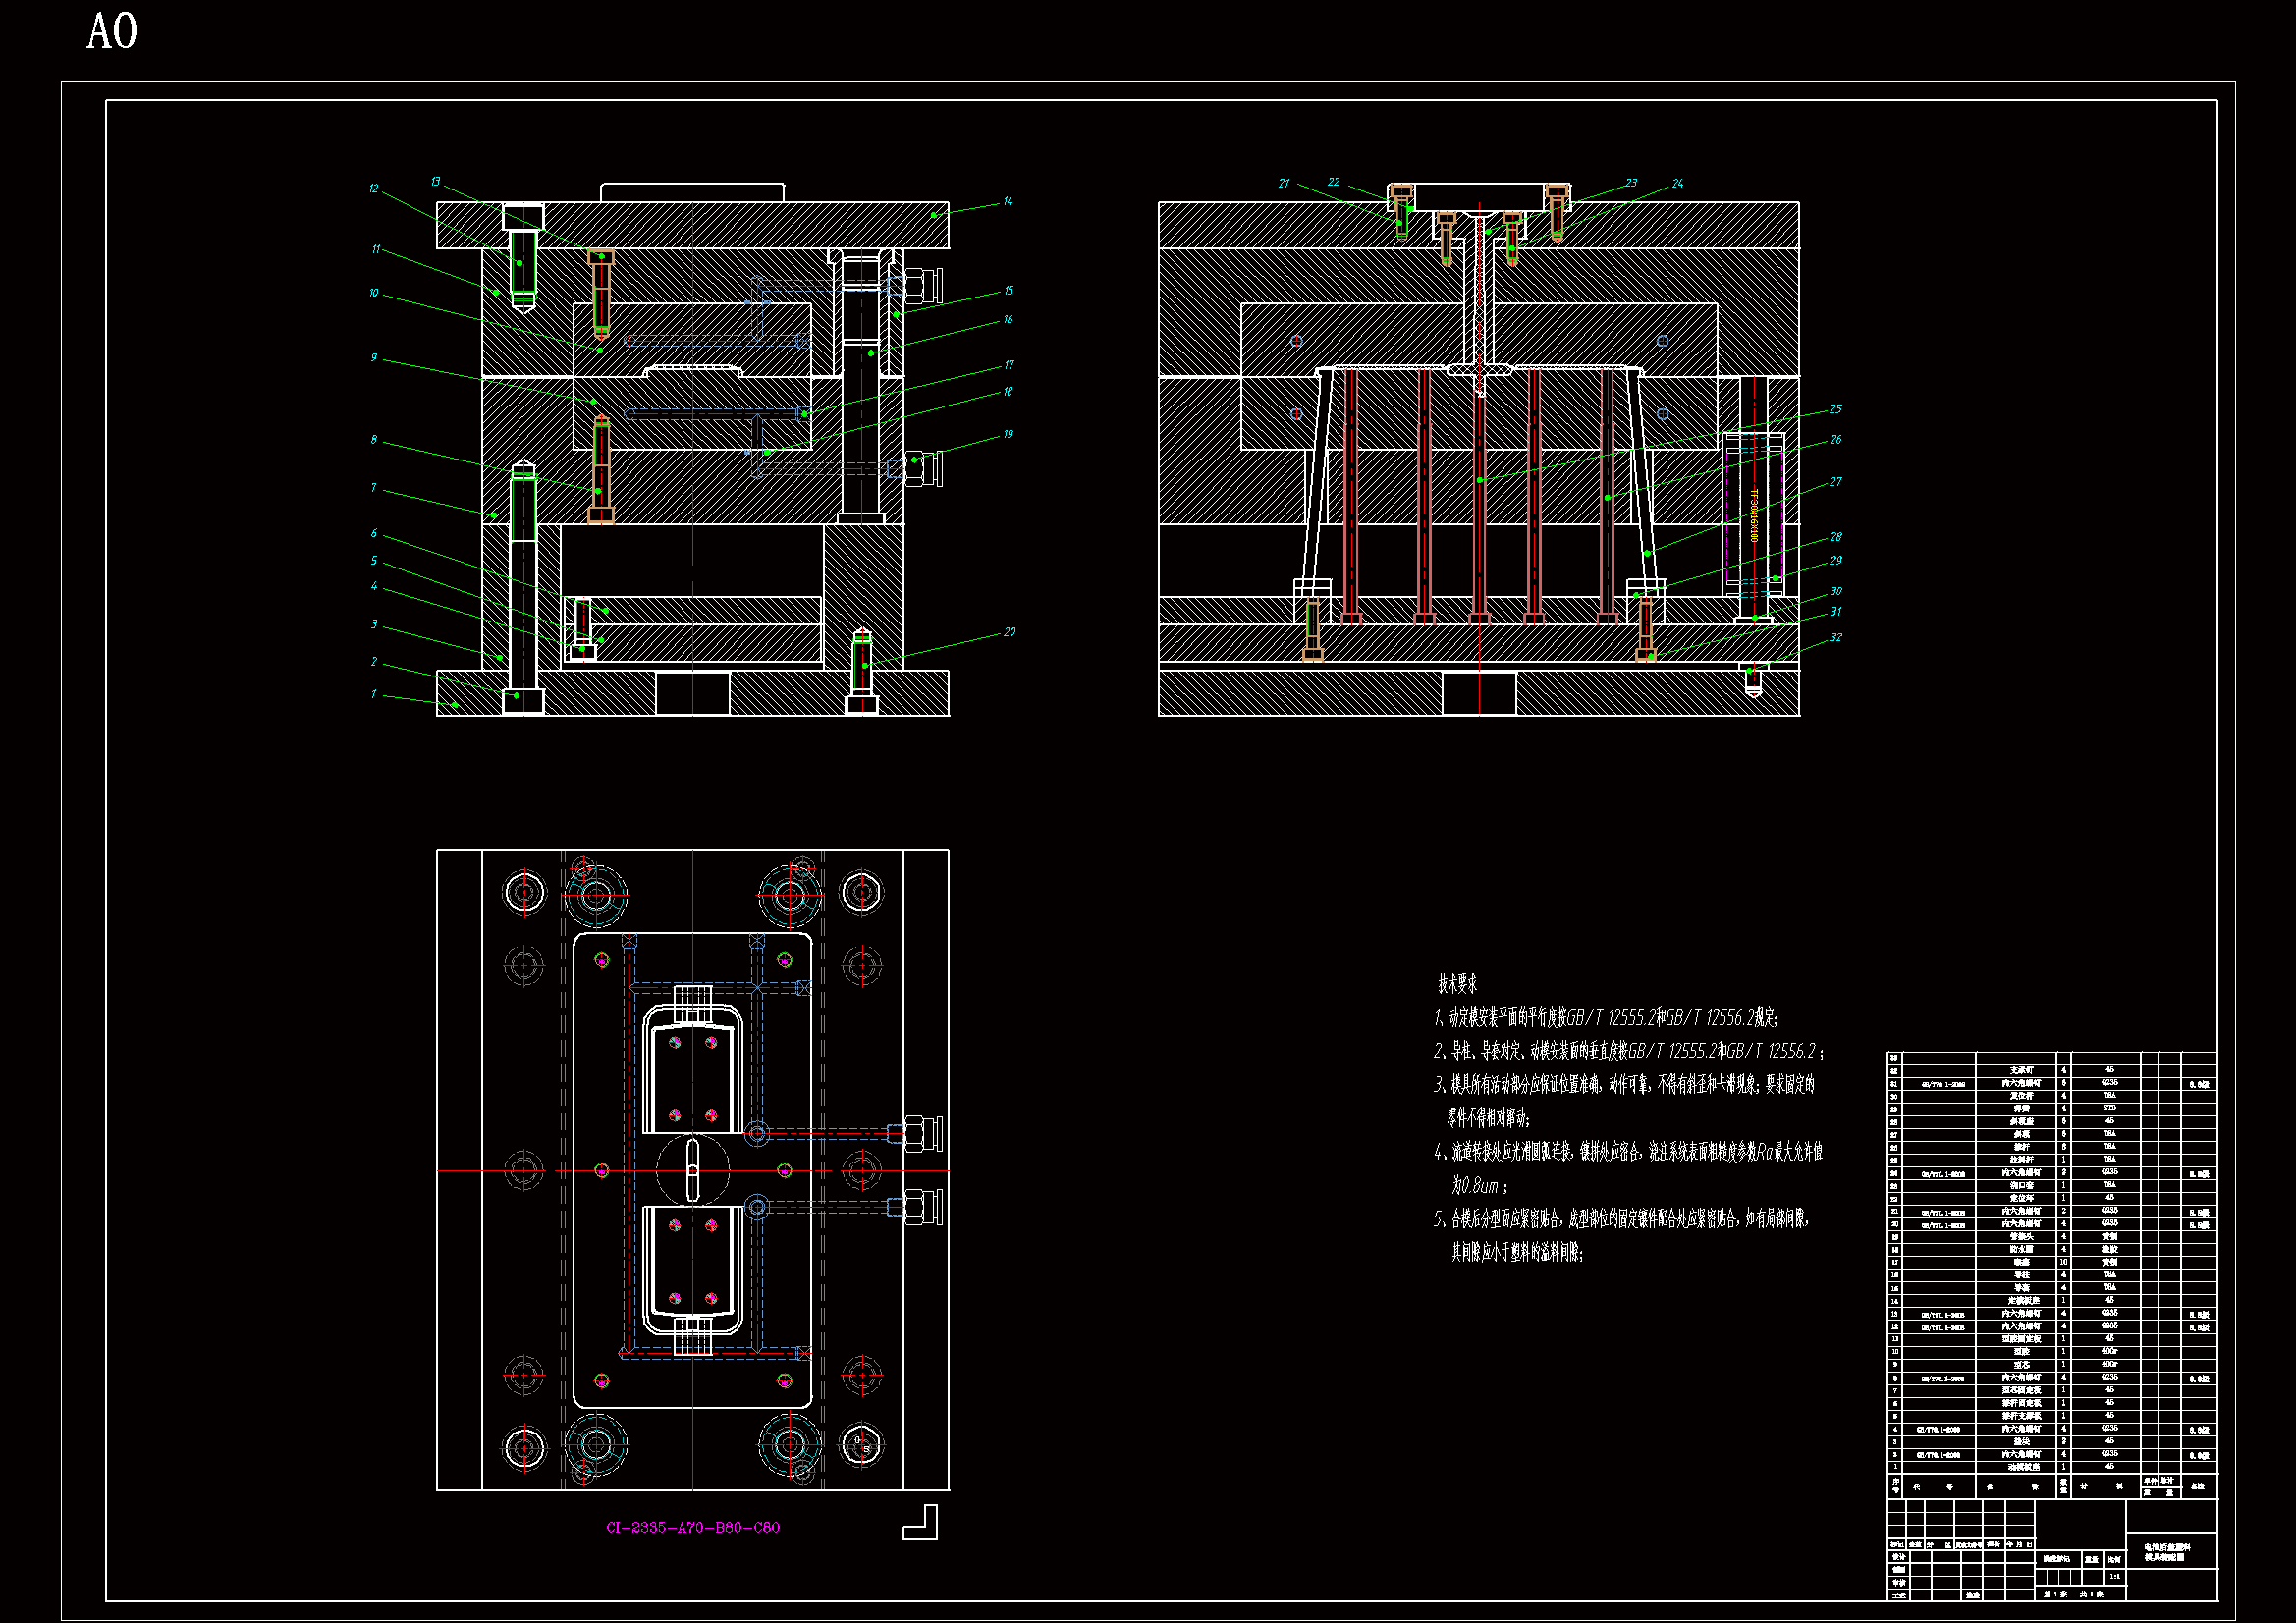Screen dimensions: 2296x1623
Task: Select the 技术要求 heading text
Action: coord(1457,983)
